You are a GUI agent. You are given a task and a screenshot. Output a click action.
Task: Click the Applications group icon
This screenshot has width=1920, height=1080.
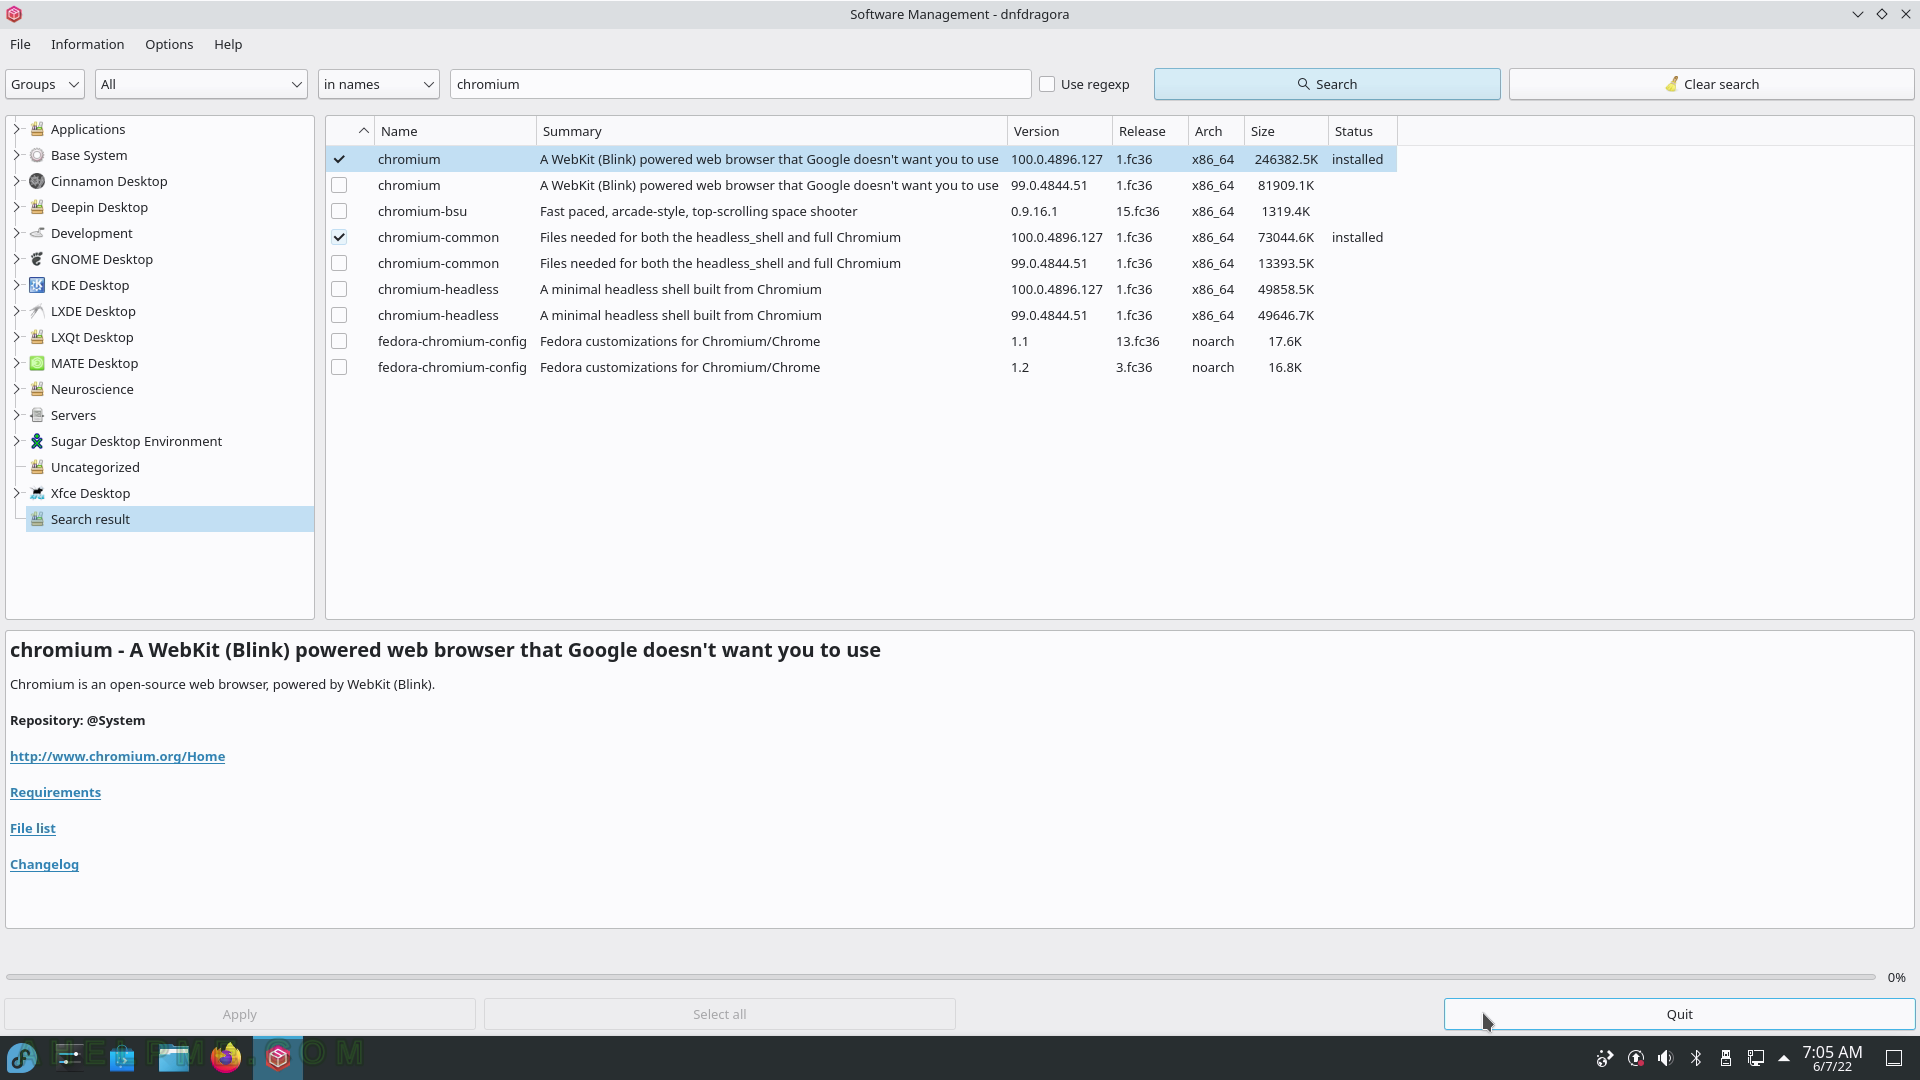tap(37, 129)
